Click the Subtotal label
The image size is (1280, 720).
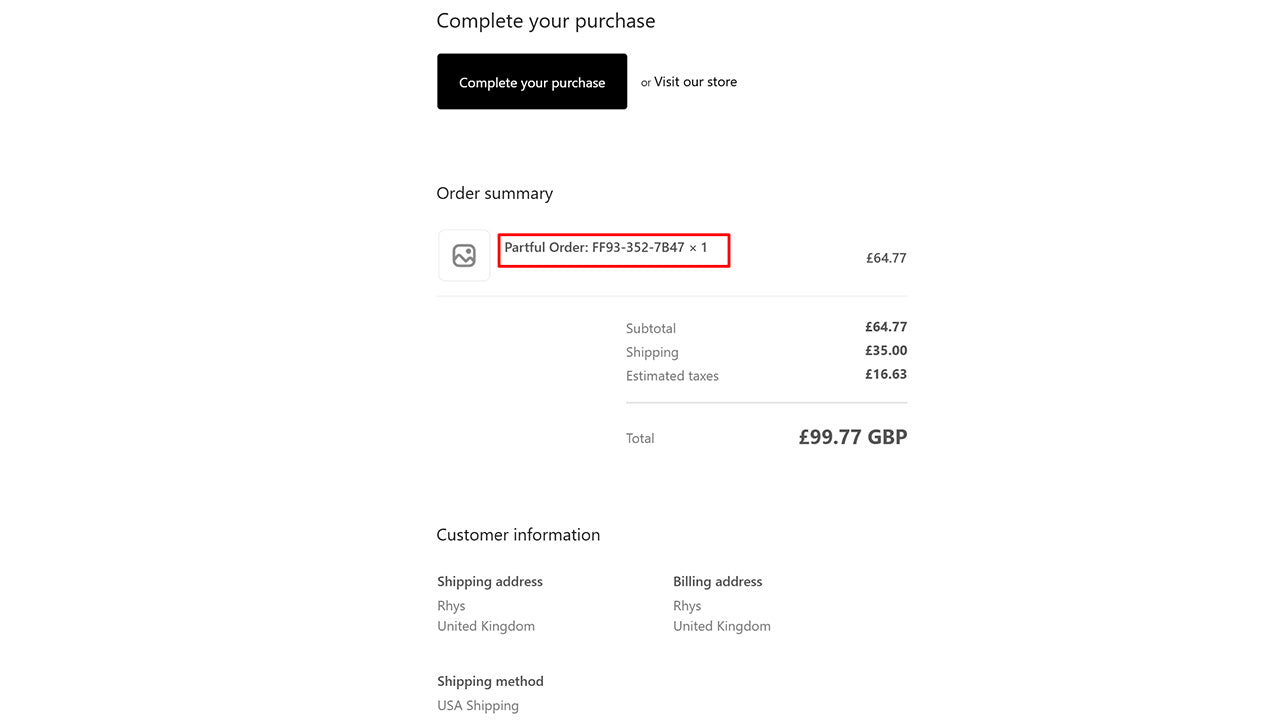pyautogui.click(x=650, y=328)
